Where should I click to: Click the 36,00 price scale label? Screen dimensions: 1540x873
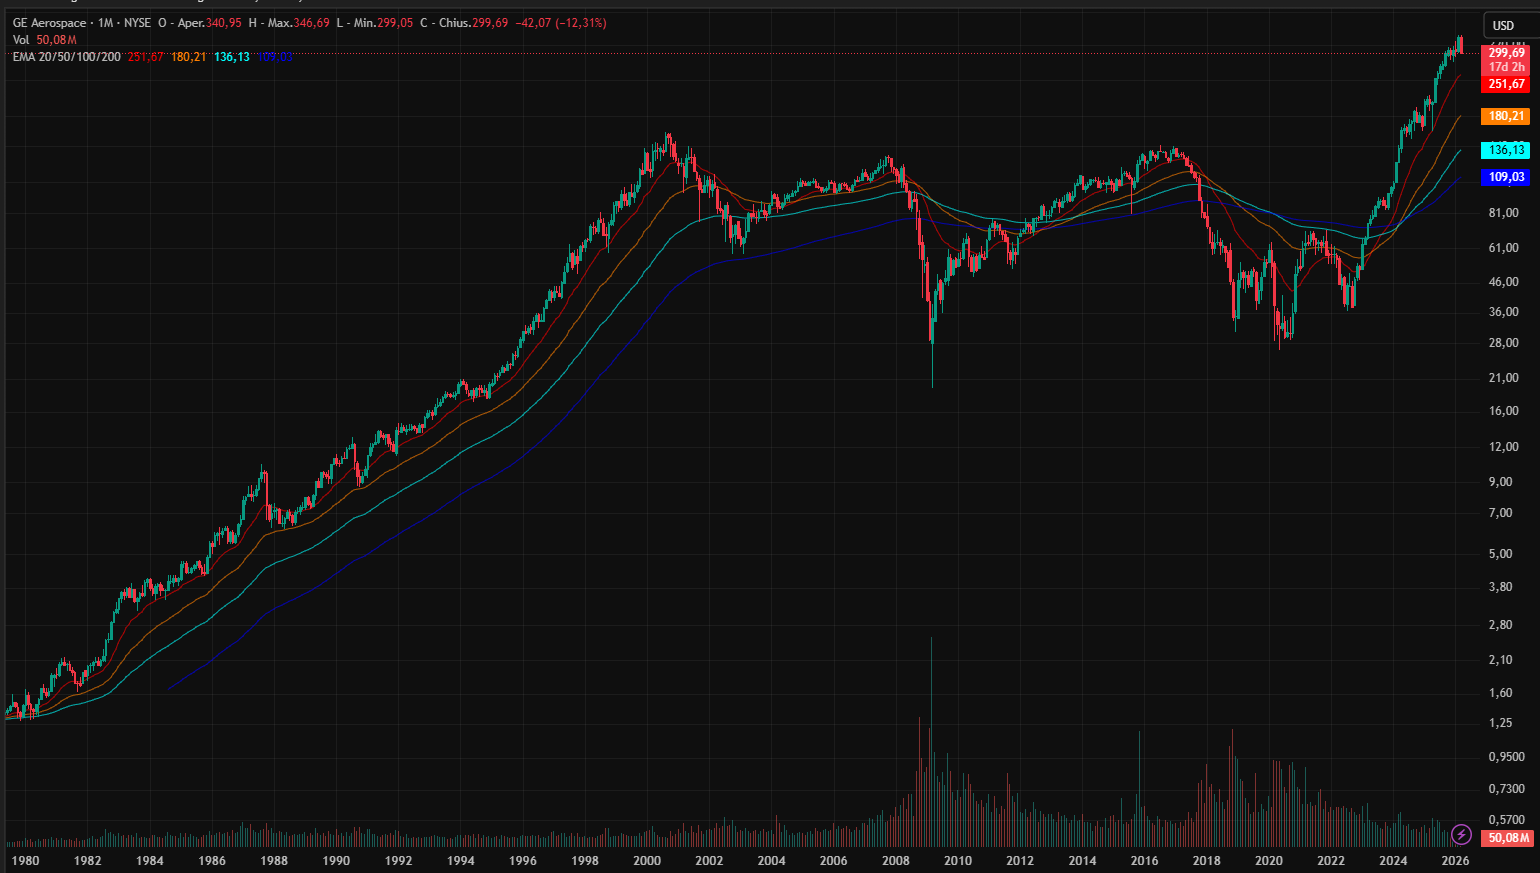tap(1504, 312)
